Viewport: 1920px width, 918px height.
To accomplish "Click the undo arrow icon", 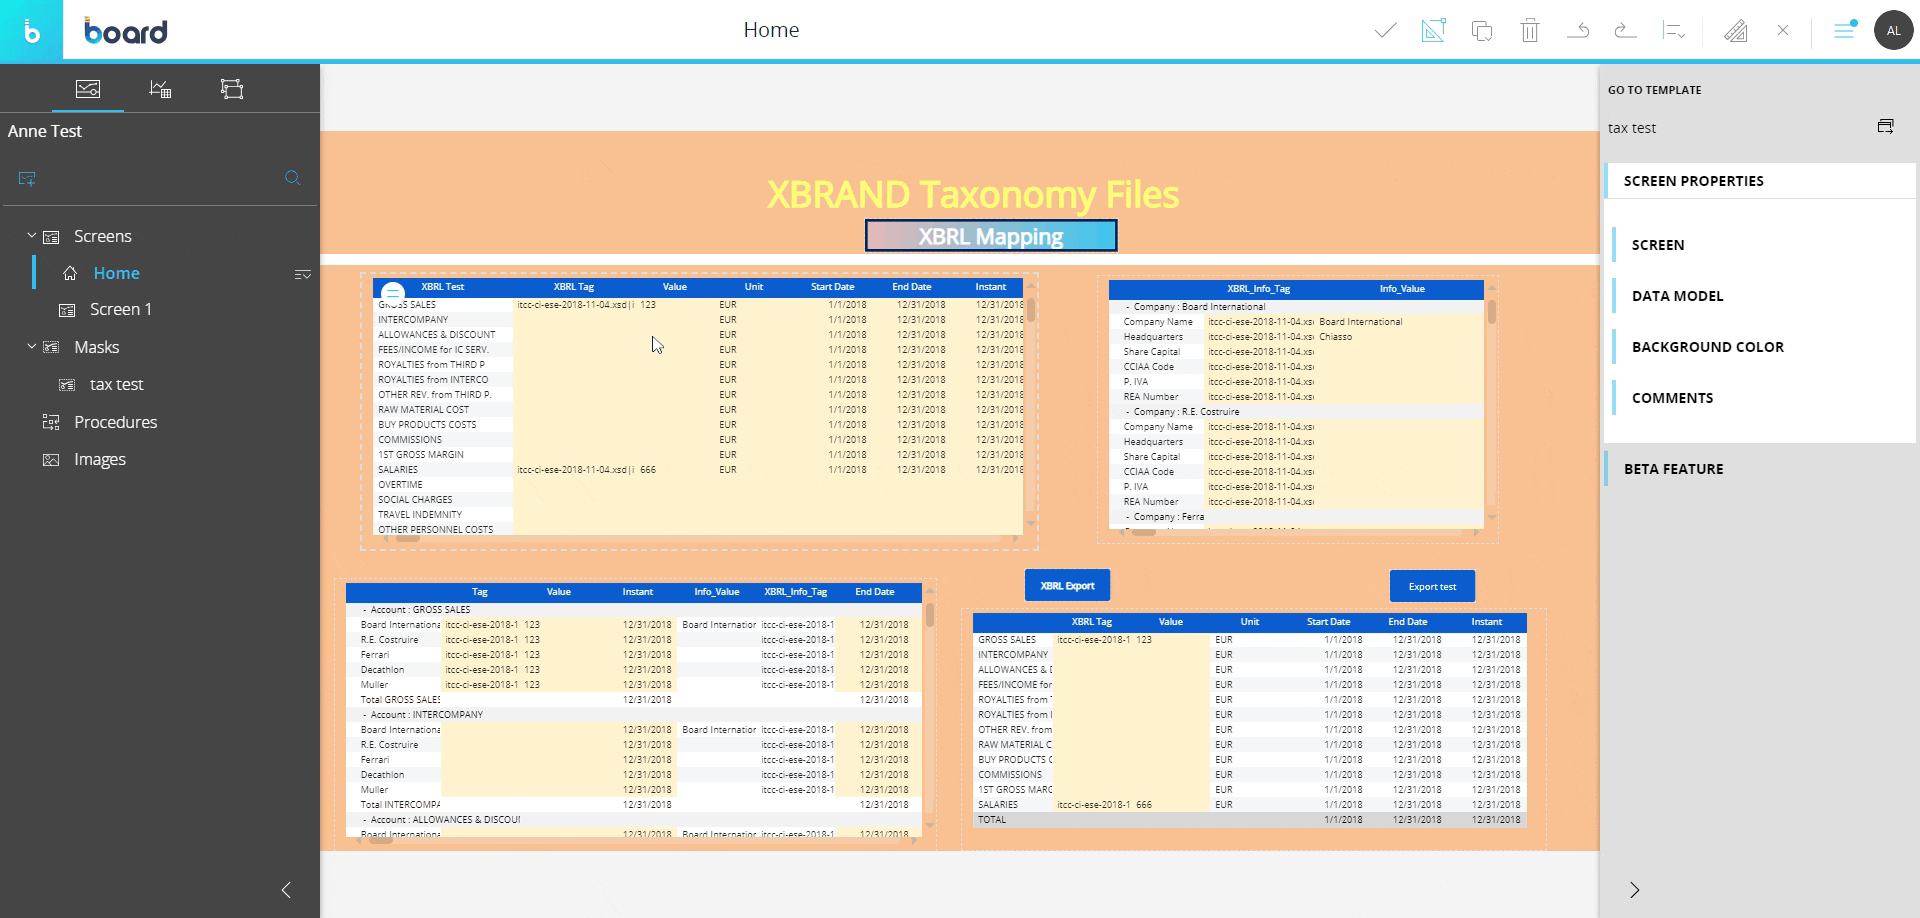I will point(1578,31).
